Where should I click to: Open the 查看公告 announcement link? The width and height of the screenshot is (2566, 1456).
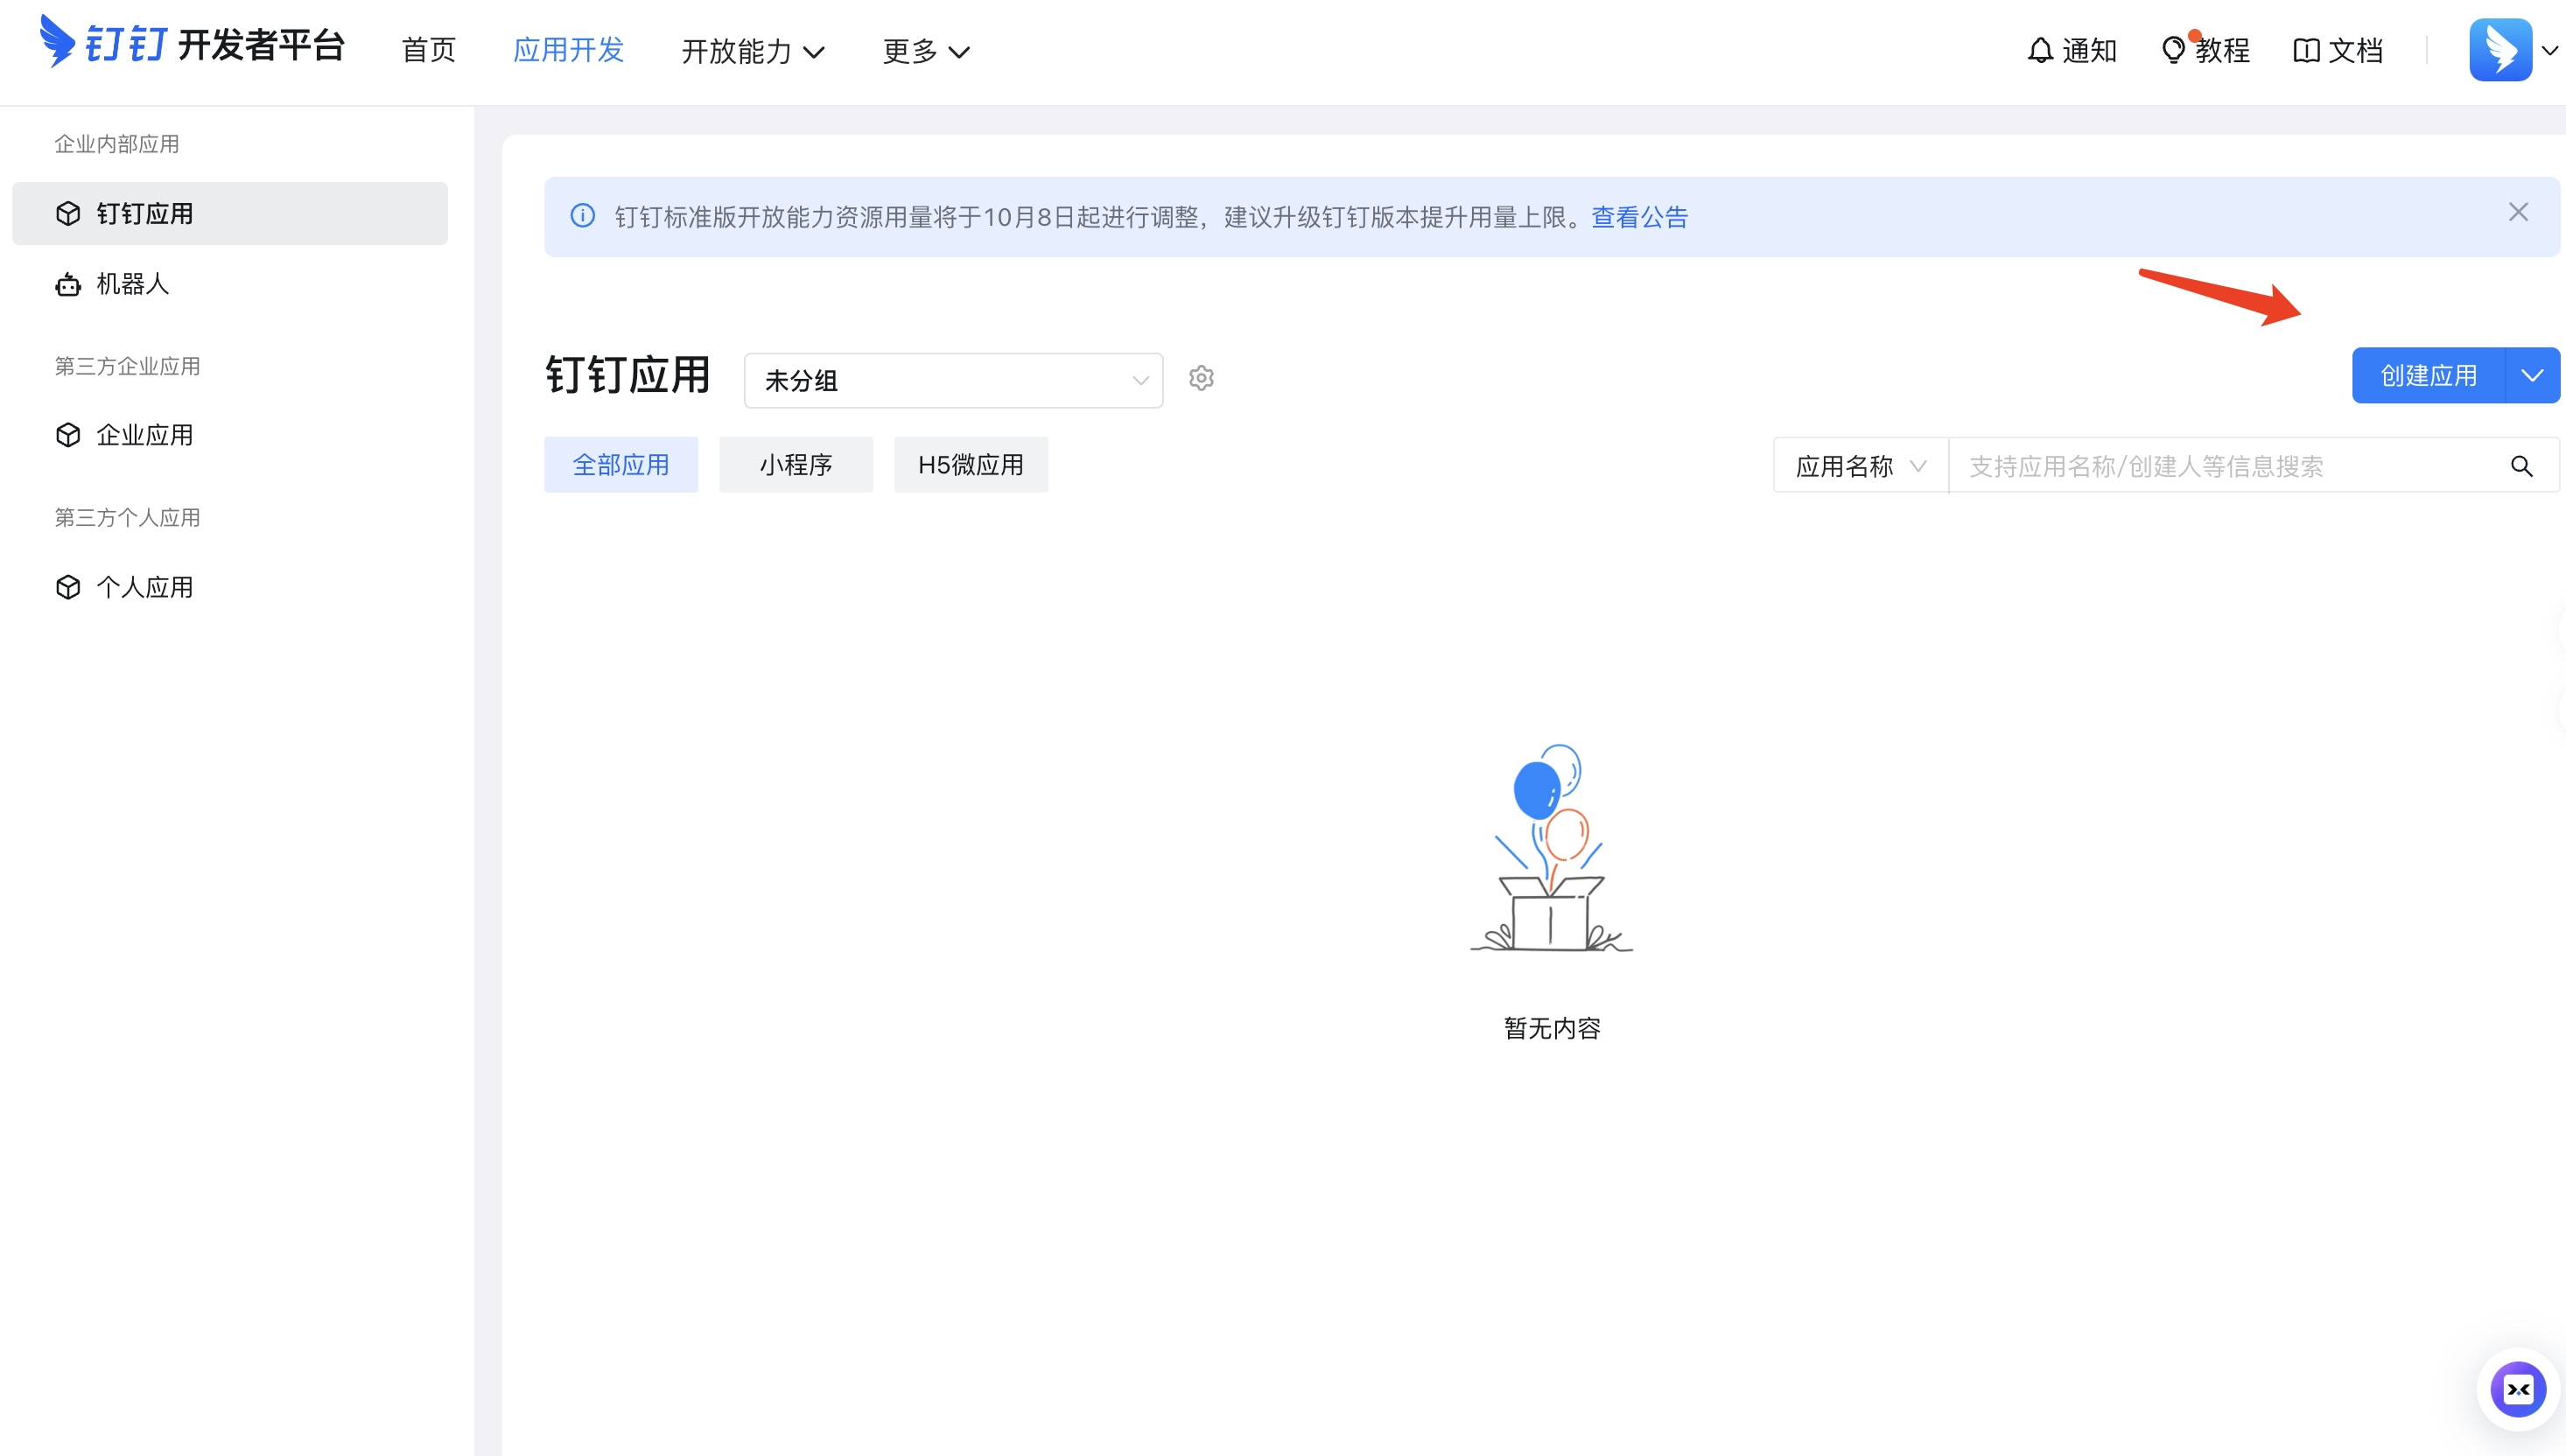pos(1638,216)
